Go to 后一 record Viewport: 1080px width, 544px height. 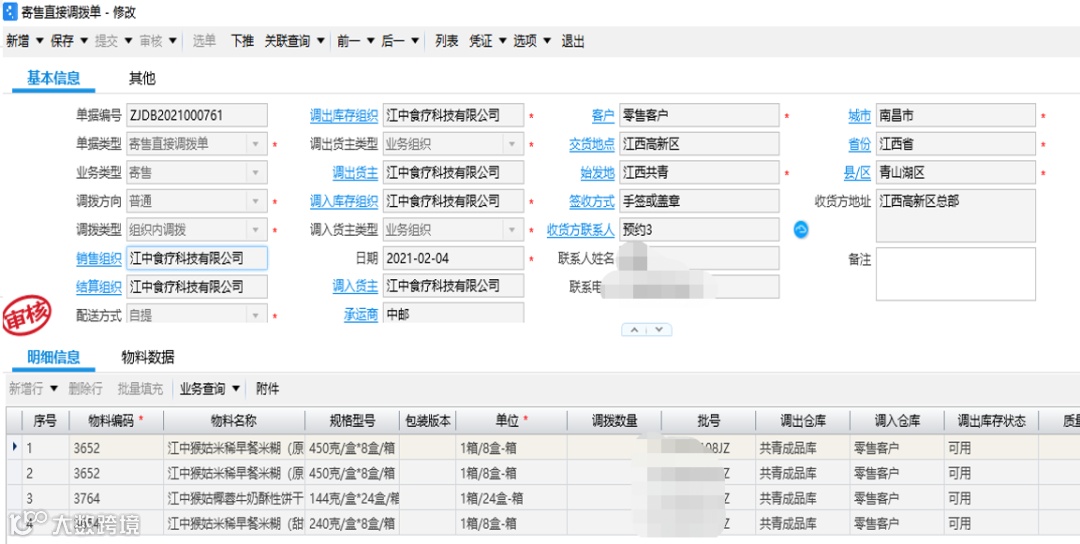pyautogui.click(x=393, y=41)
